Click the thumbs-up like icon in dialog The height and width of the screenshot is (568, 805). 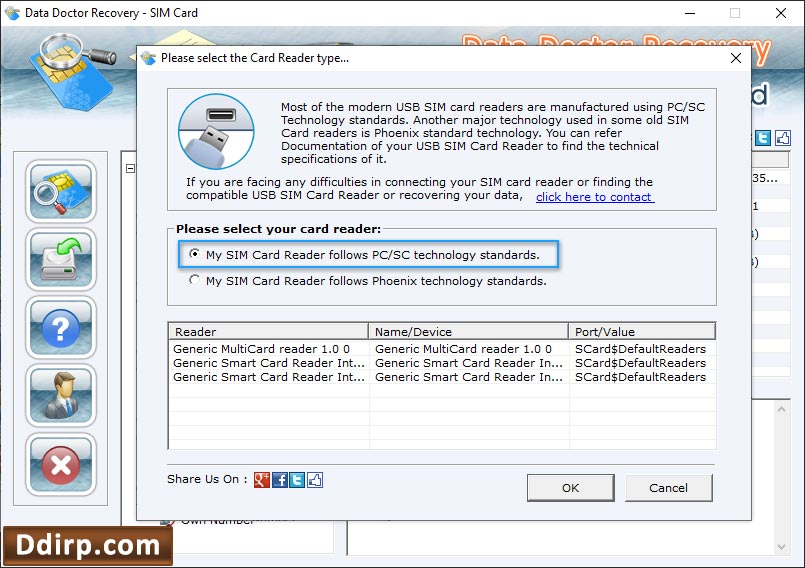(x=315, y=480)
